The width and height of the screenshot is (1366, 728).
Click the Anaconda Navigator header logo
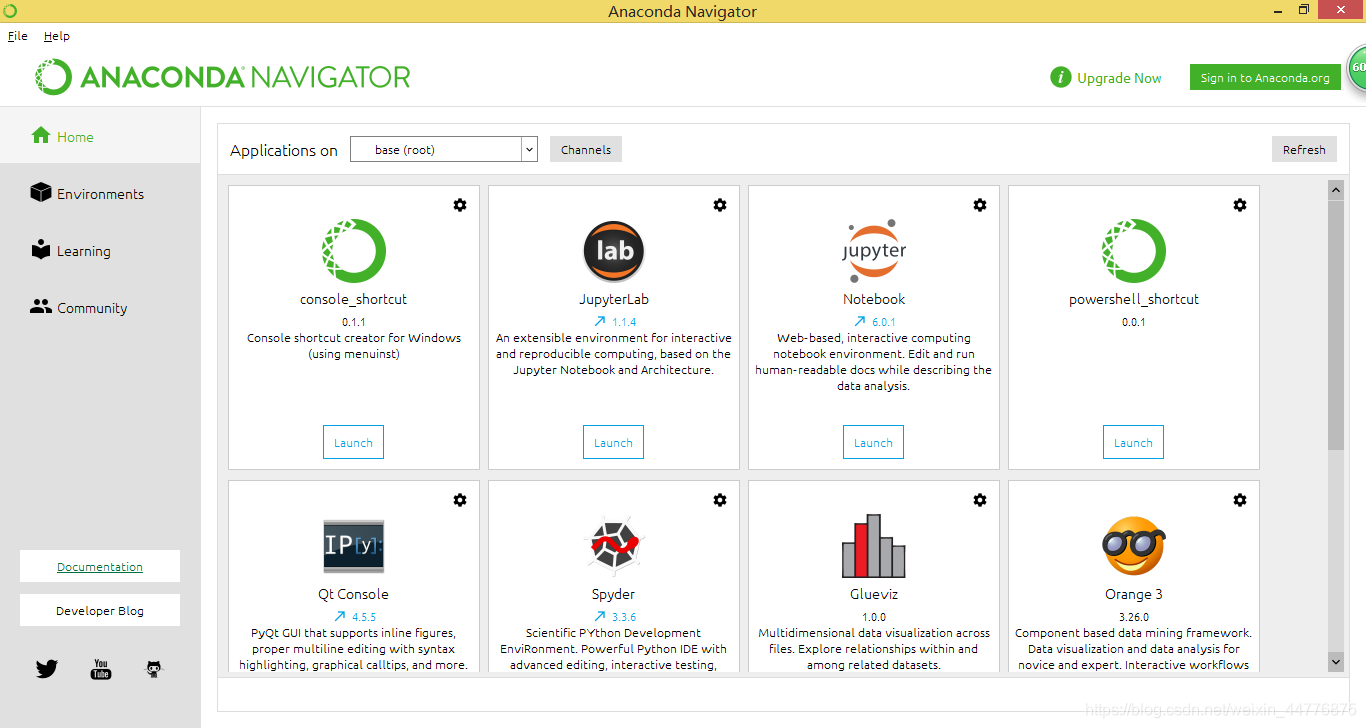click(x=223, y=77)
